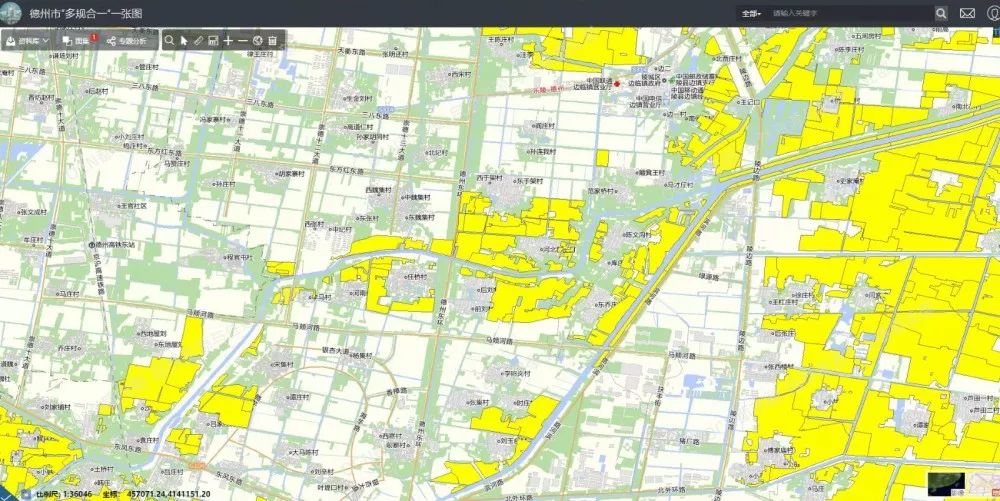The width and height of the screenshot is (1000, 501).
Task: Zoom out with the minus icon
Action: [x=242, y=41]
